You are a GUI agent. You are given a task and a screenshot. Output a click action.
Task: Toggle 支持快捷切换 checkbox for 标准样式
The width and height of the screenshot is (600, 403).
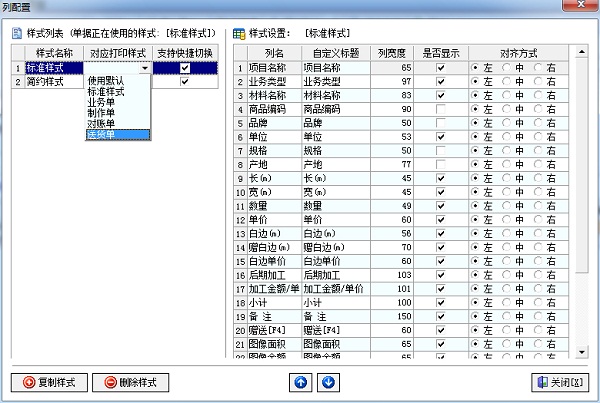coord(184,68)
